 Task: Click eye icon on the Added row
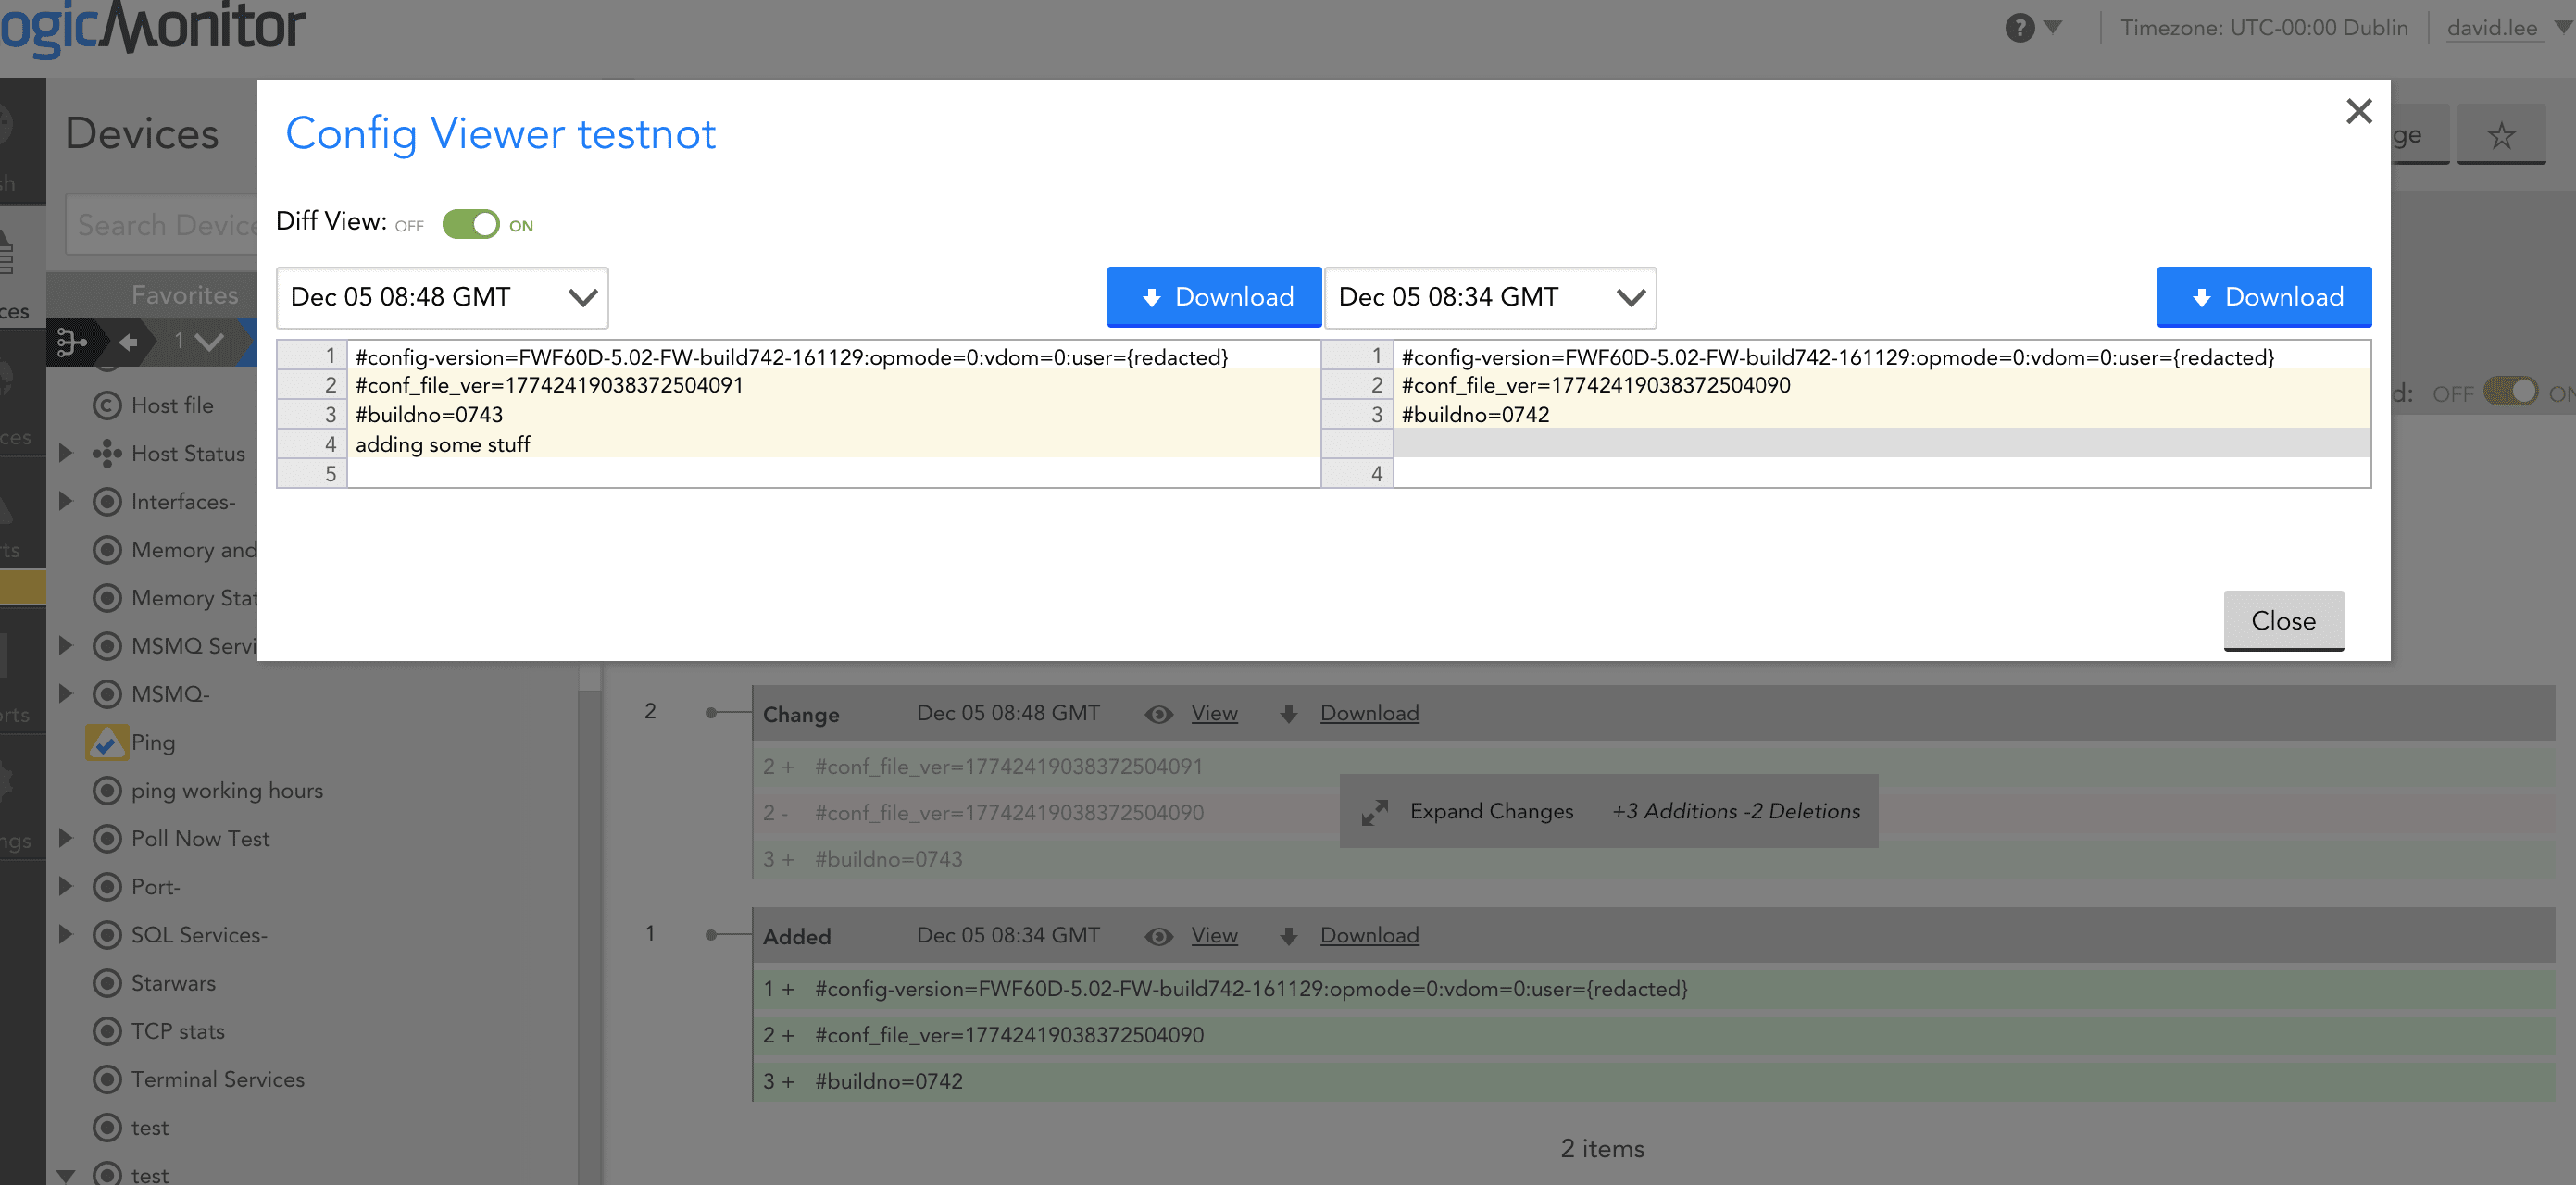click(x=1158, y=936)
